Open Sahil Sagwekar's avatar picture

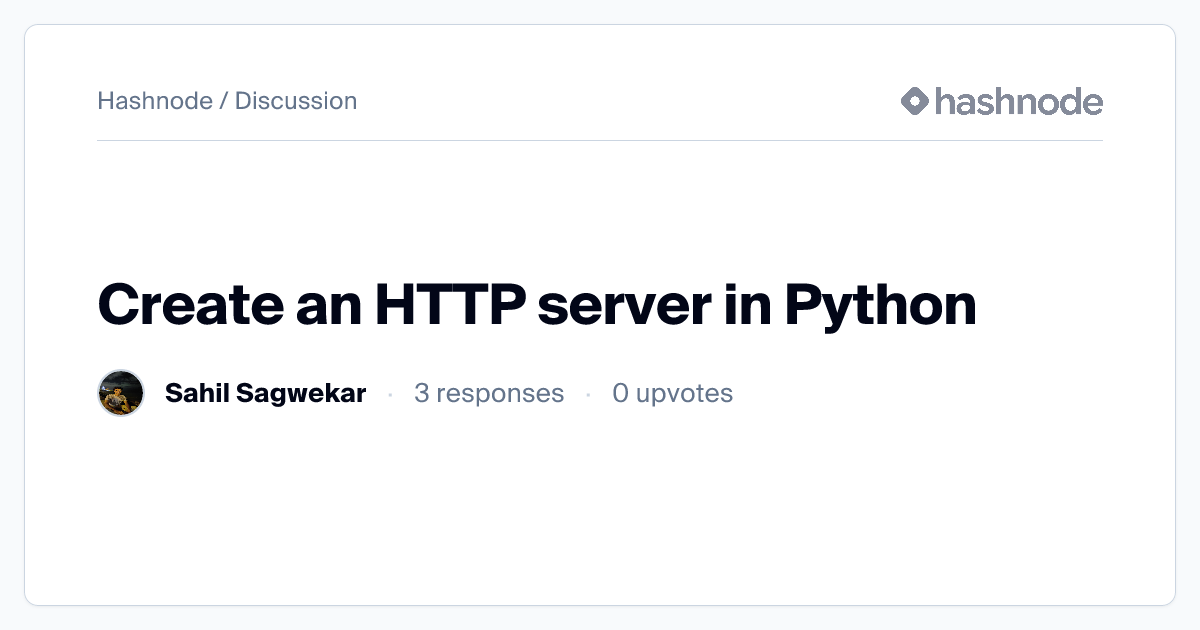point(121,393)
